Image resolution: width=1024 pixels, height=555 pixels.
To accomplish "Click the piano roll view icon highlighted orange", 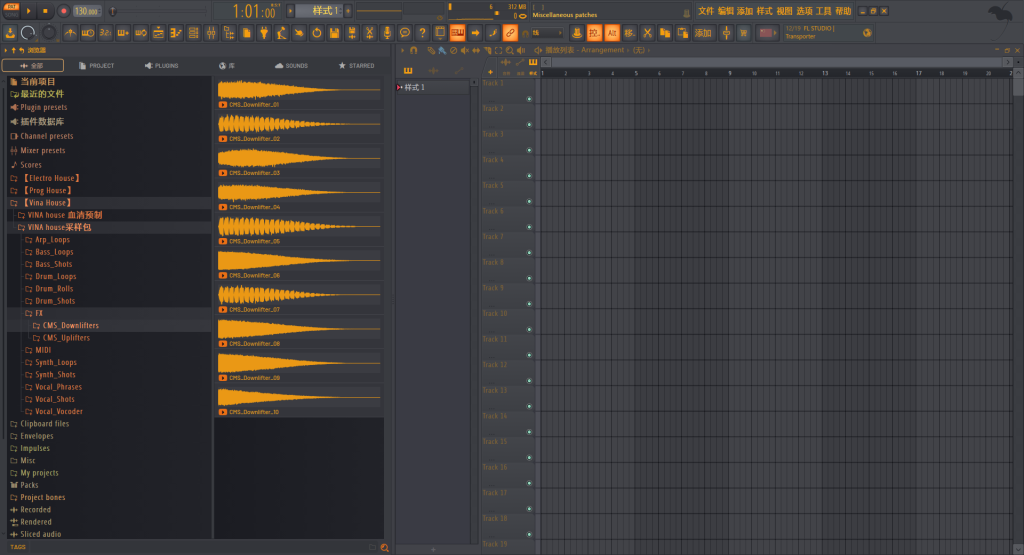I will tap(458, 33).
